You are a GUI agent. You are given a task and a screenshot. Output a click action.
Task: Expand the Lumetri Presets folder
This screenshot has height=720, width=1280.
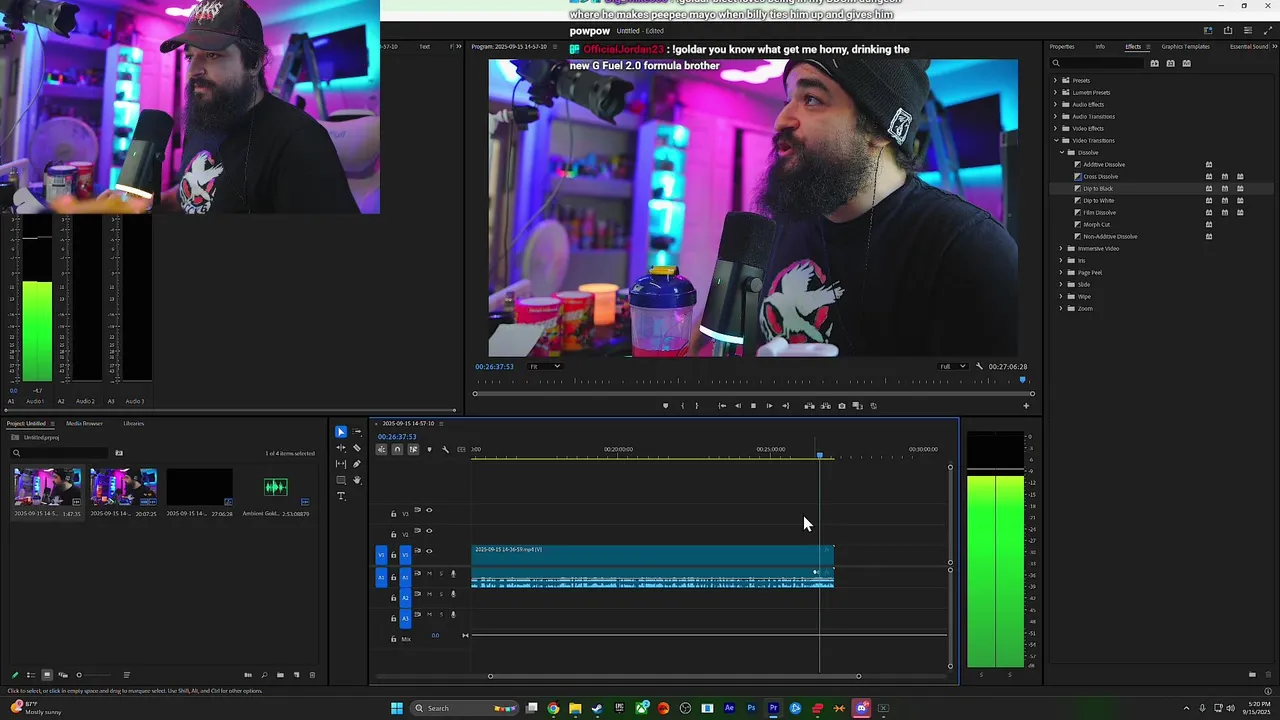click(1055, 92)
